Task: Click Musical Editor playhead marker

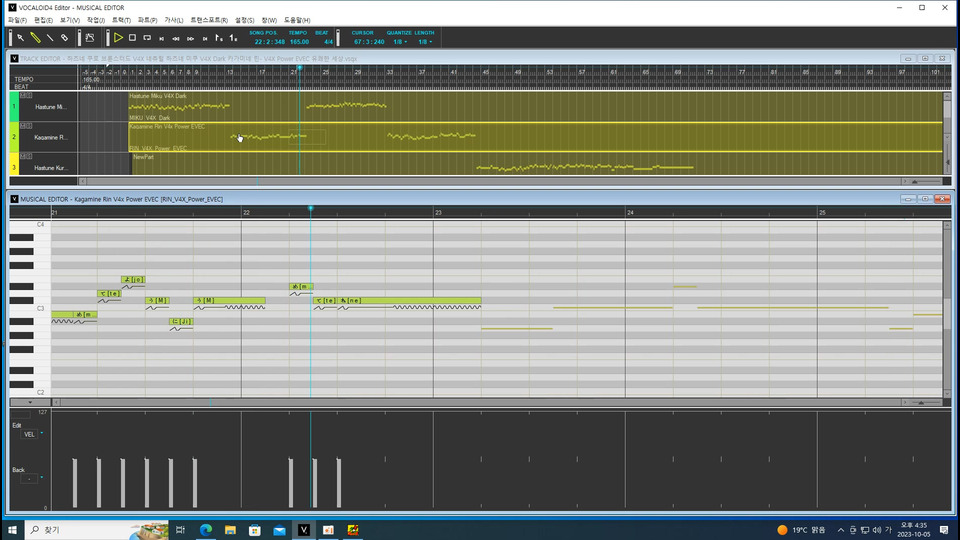Action: click(x=310, y=209)
